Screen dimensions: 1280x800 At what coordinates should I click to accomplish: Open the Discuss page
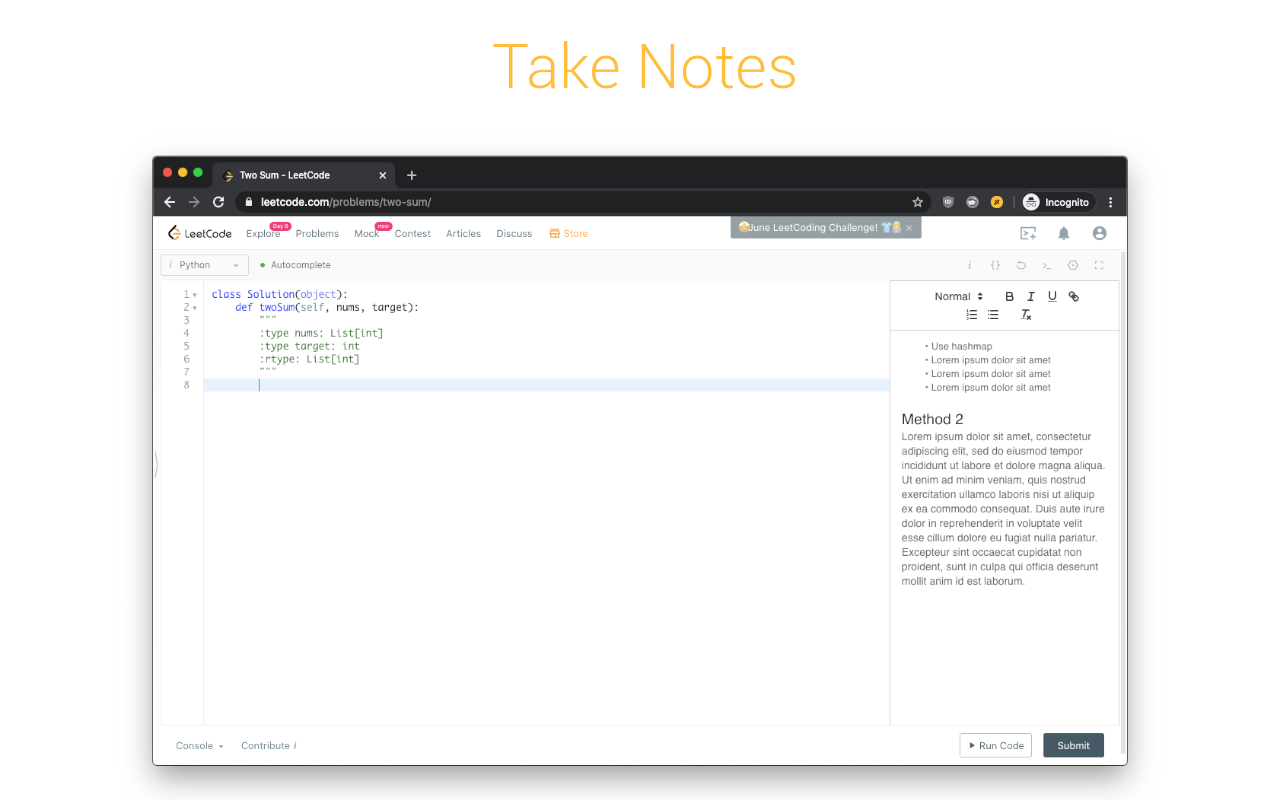click(x=514, y=234)
